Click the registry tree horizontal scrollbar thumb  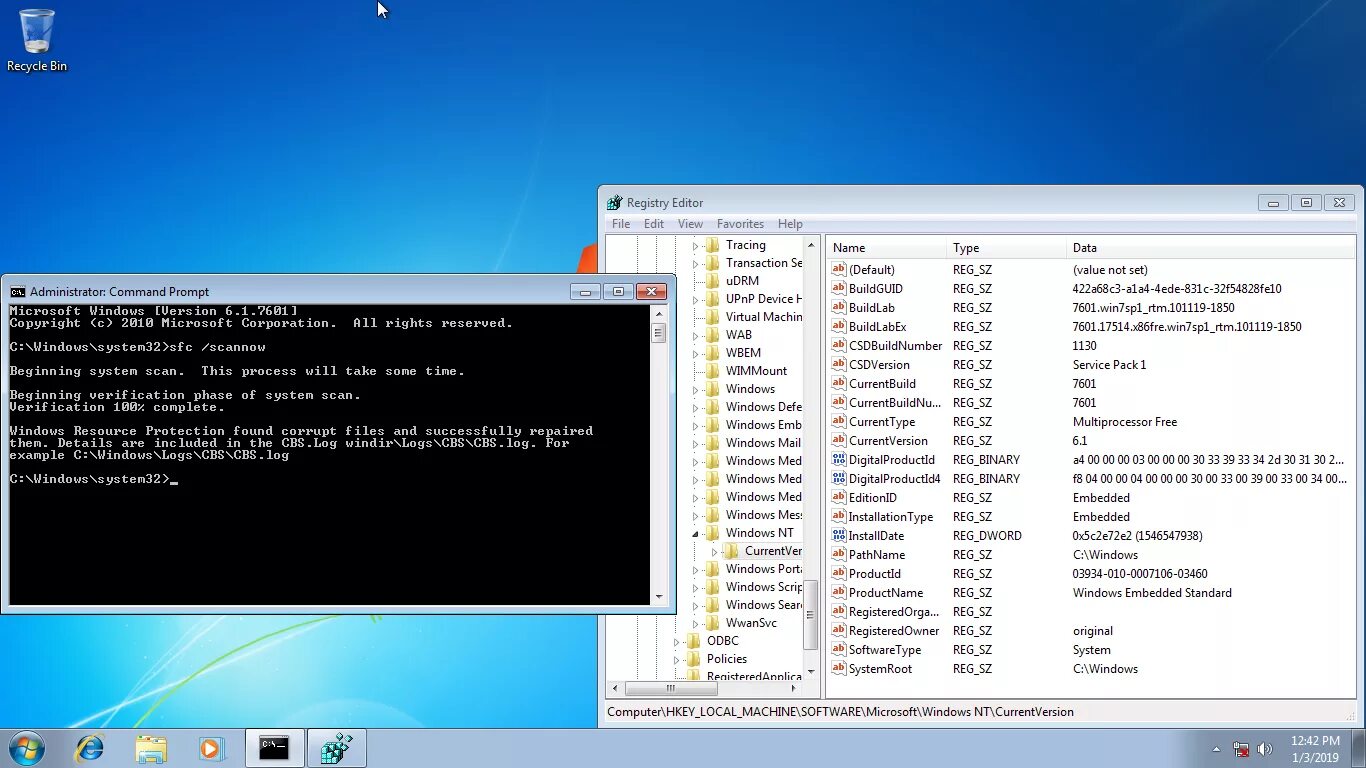(x=671, y=688)
